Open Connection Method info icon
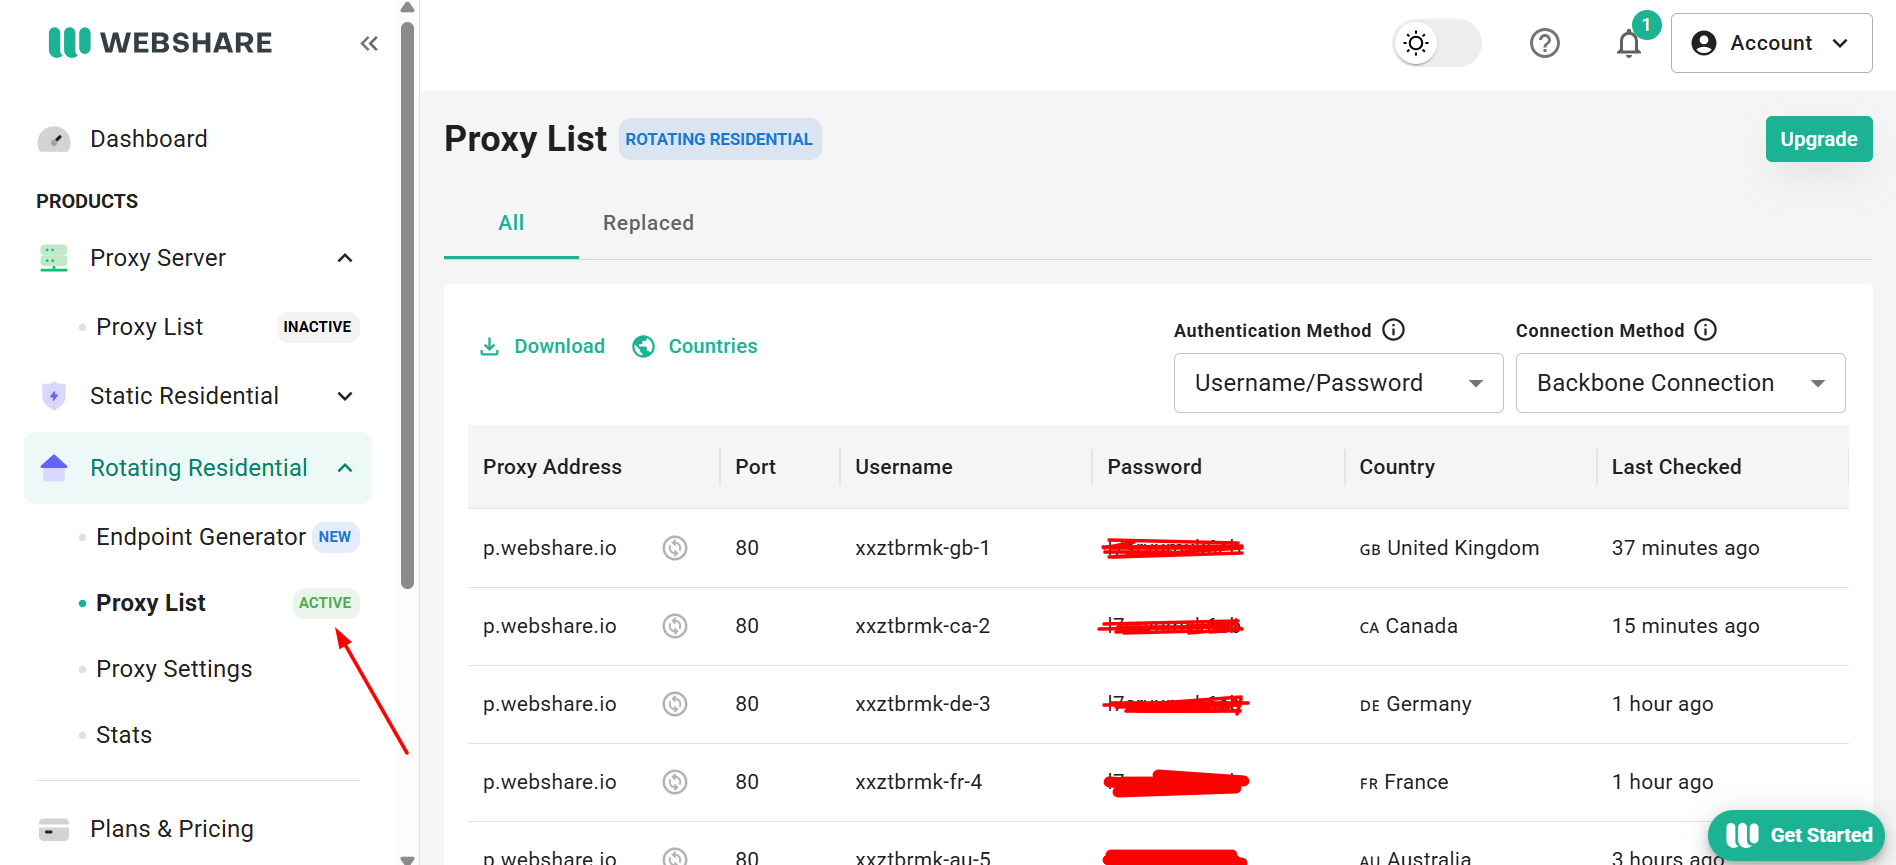The image size is (1896, 865). pyautogui.click(x=1706, y=330)
